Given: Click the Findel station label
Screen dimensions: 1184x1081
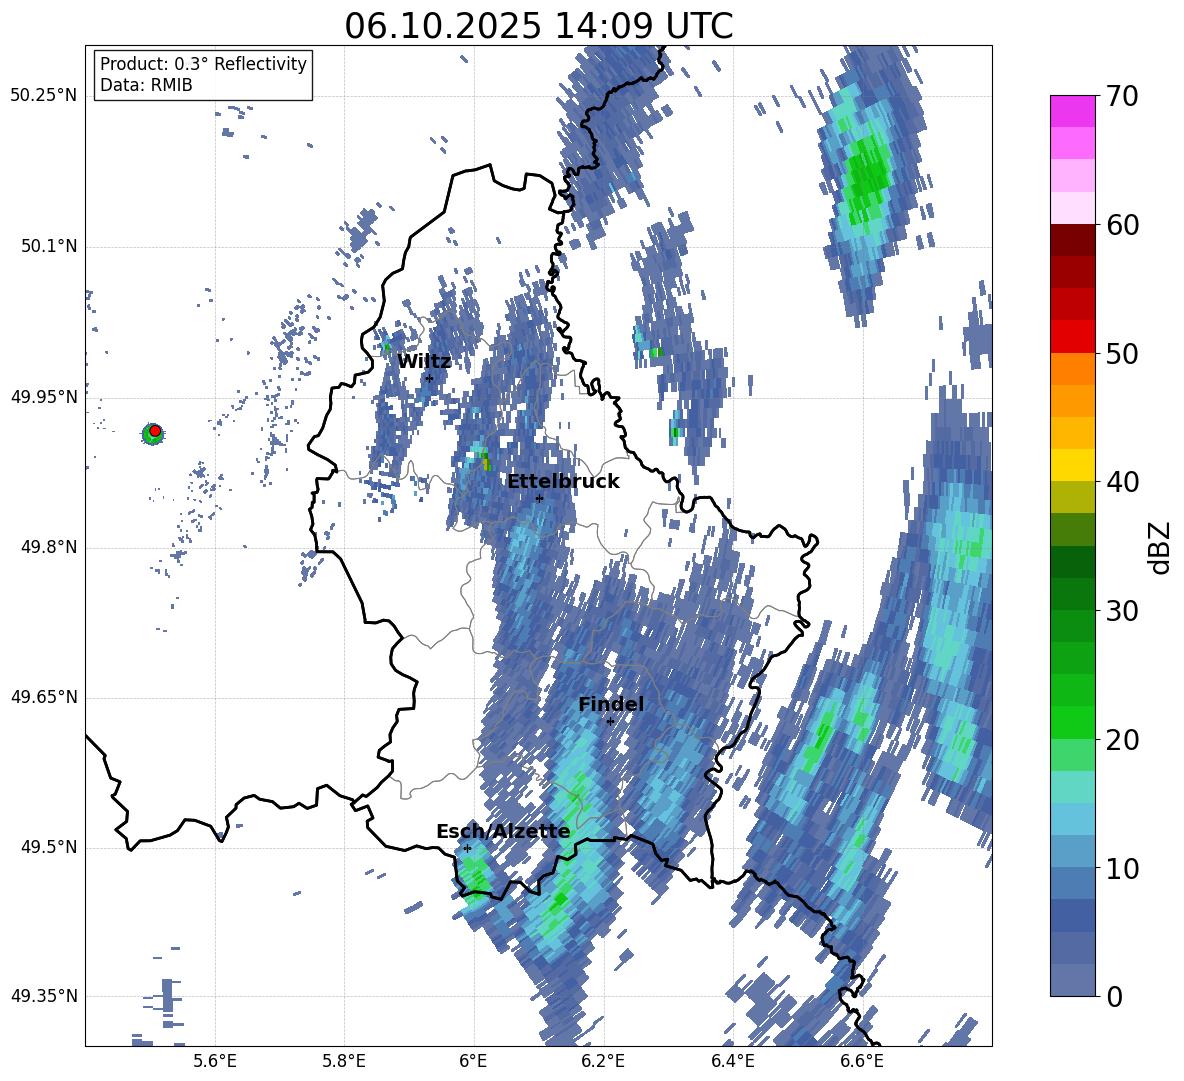Looking at the screenshot, I should tap(611, 704).
